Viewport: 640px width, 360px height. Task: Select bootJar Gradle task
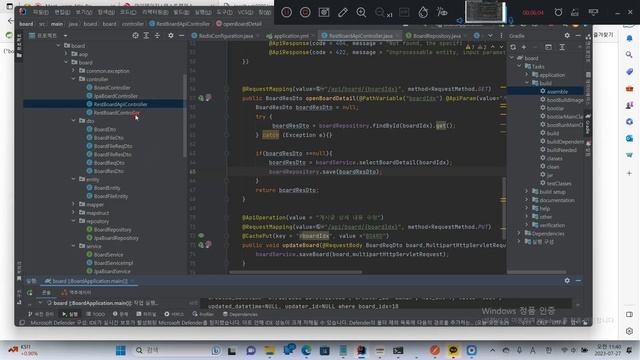tap(551, 108)
